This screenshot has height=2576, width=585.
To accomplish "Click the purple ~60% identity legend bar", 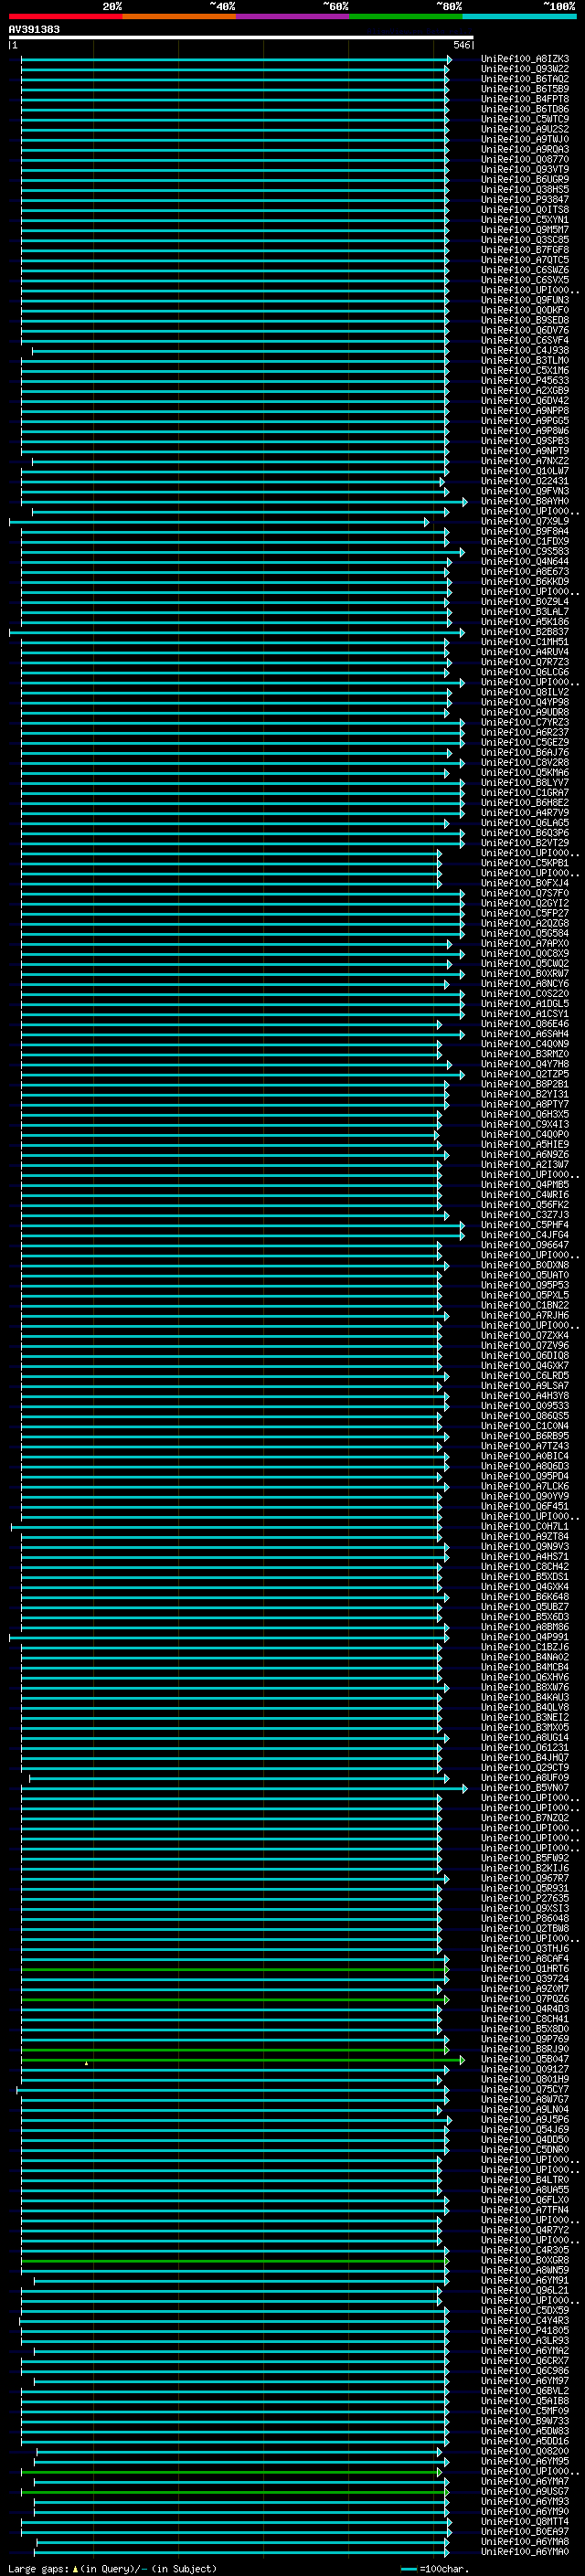I will click(x=292, y=16).
